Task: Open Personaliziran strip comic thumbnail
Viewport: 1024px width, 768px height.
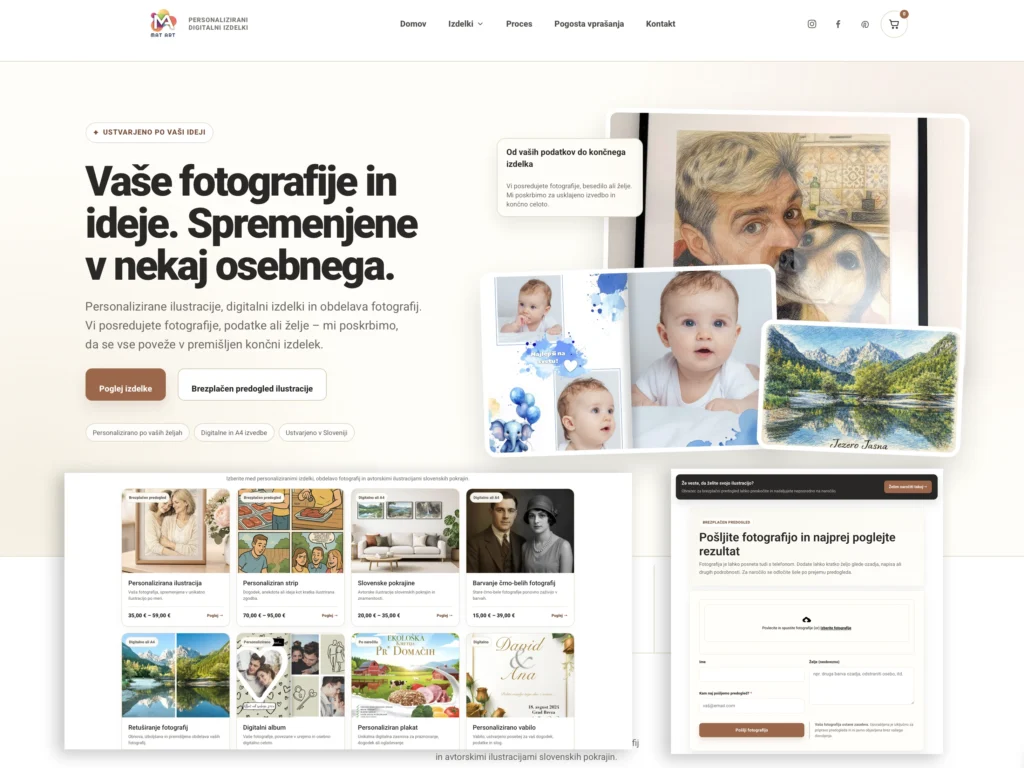Action: tap(291, 530)
